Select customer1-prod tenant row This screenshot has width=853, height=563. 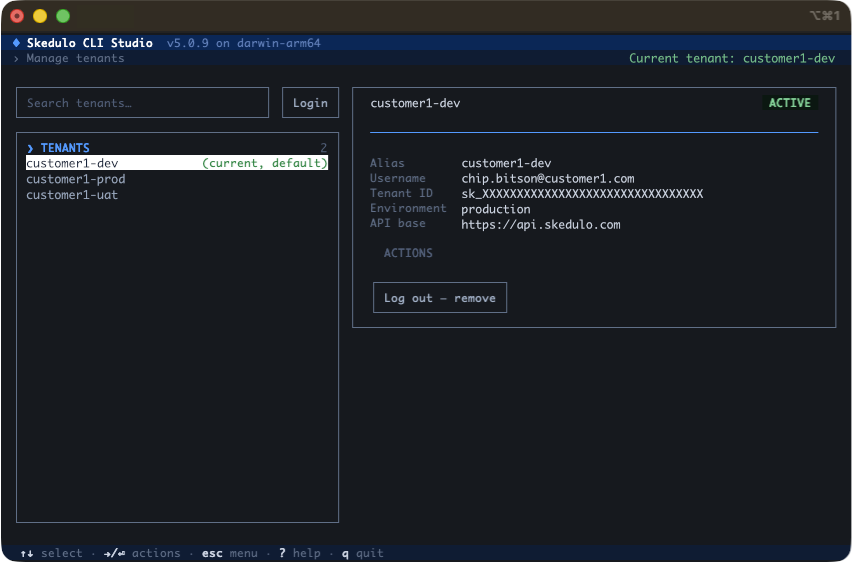pyautogui.click(x=177, y=179)
